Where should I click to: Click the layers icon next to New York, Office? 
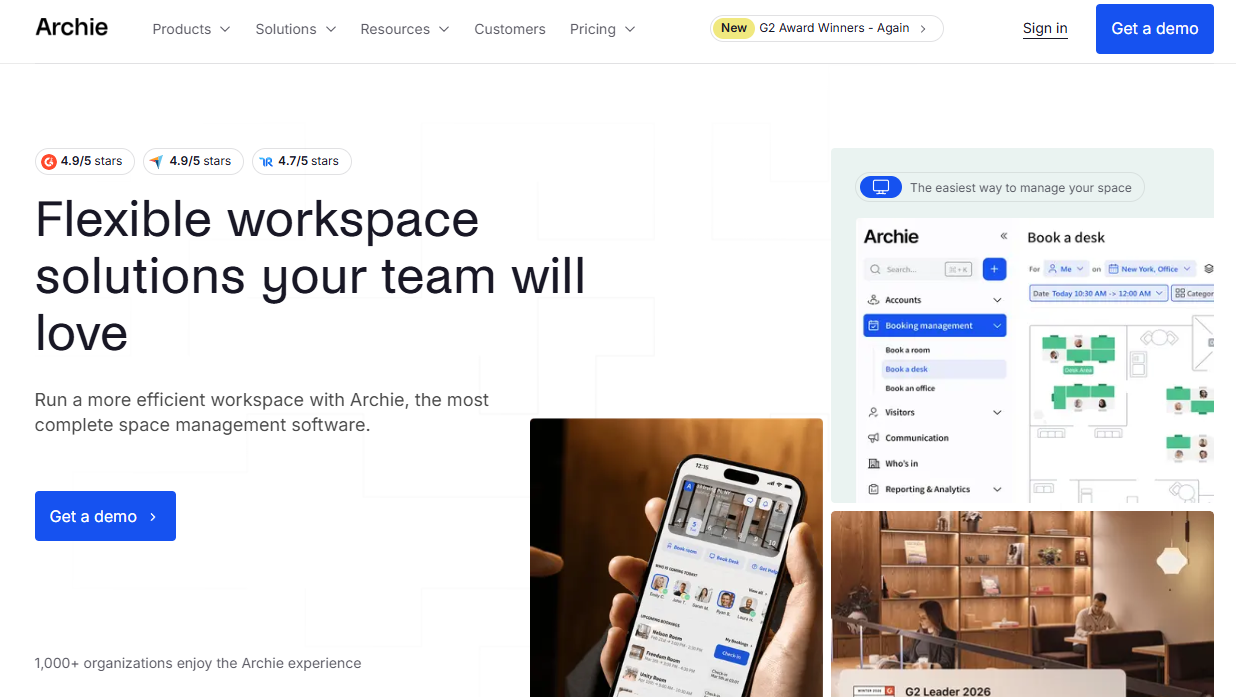(x=1209, y=269)
